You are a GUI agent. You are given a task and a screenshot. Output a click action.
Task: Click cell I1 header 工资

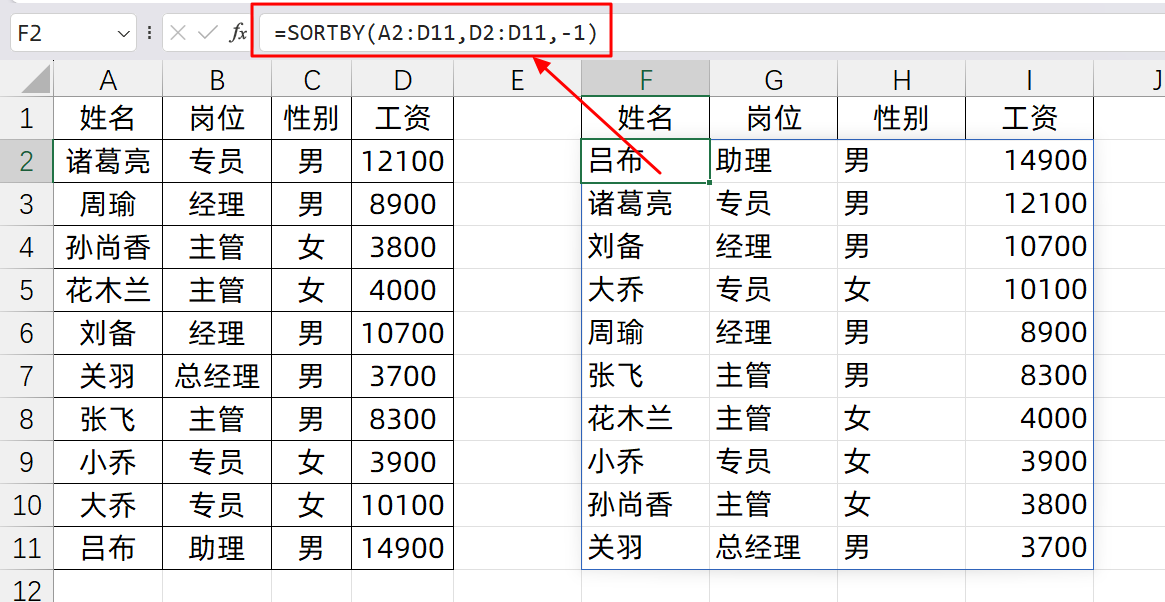click(1030, 118)
